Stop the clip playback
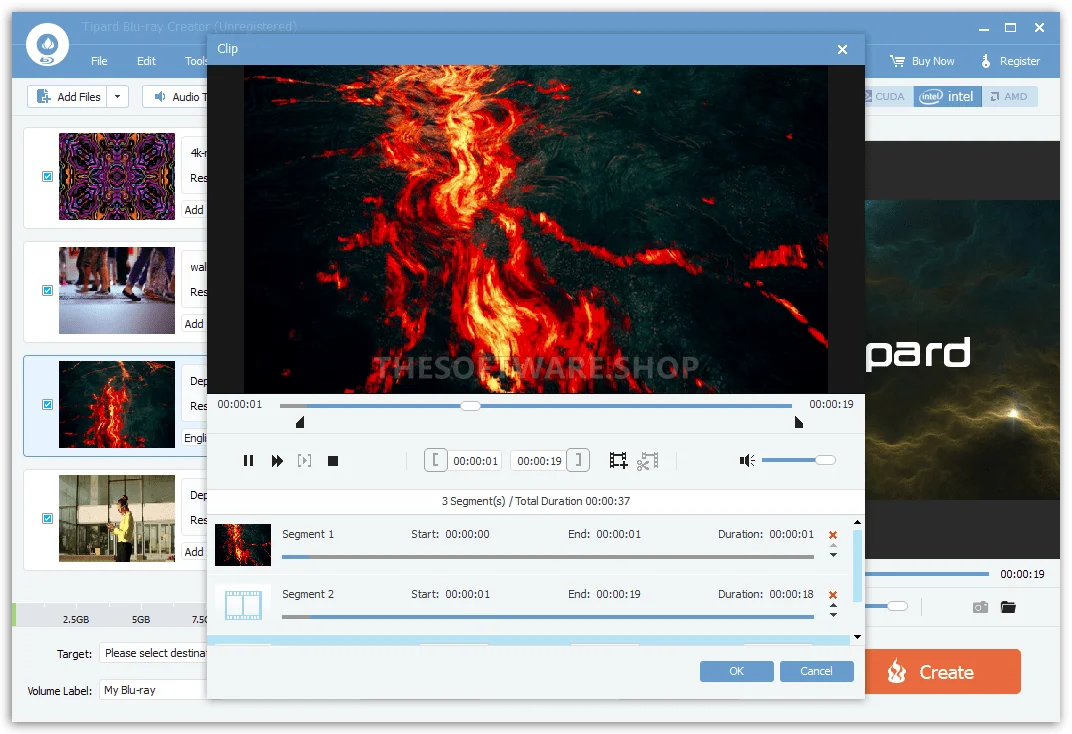The height and width of the screenshot is (734, 1072). [x=333, y=461]
